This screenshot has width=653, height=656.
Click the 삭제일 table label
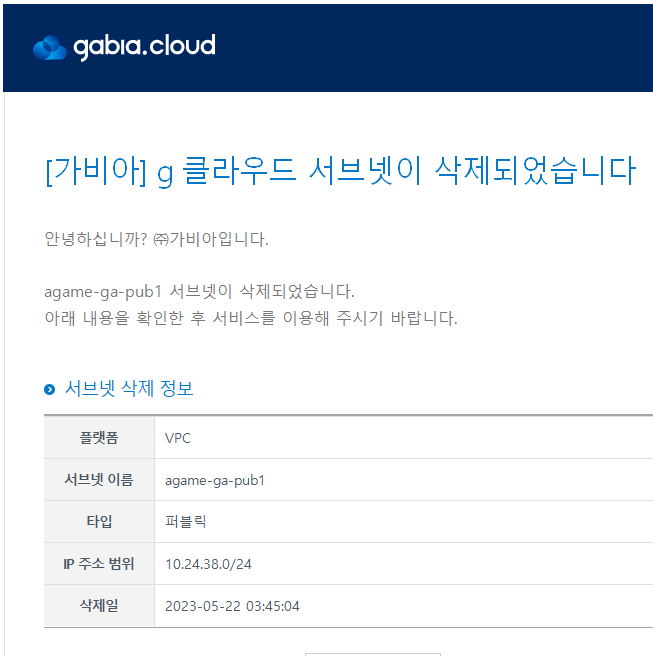click(x=99, y=605)
